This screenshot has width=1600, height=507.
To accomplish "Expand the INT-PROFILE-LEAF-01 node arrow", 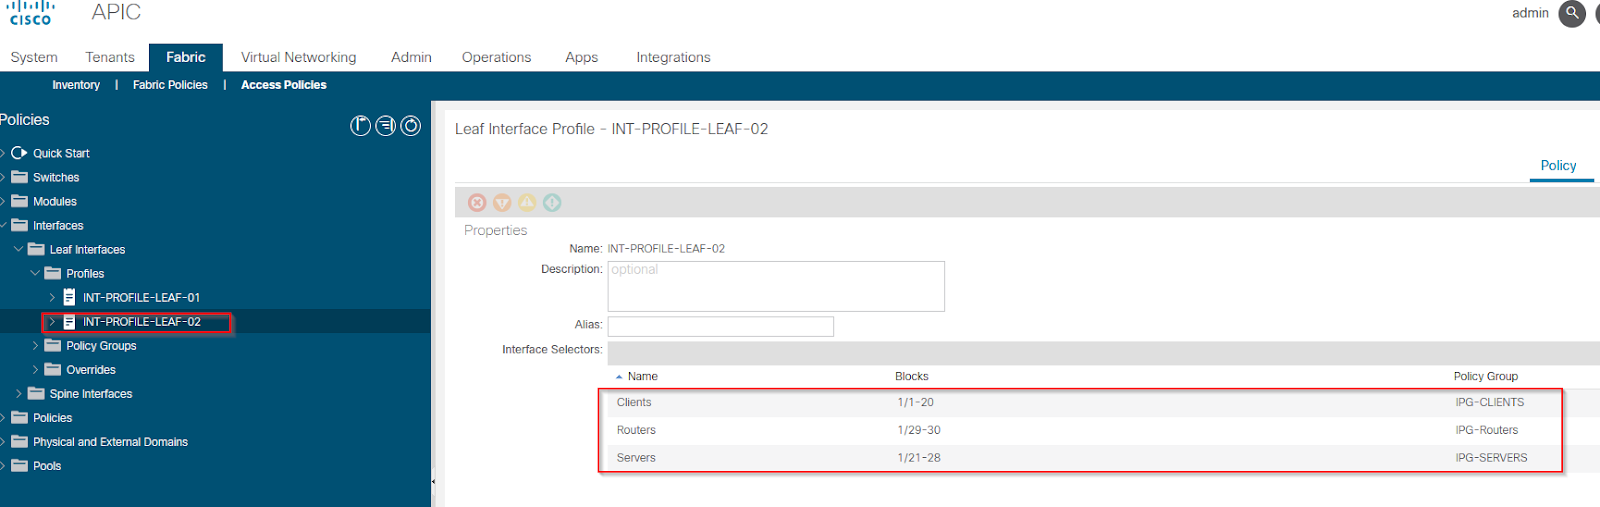I will (x=52, y=297).
